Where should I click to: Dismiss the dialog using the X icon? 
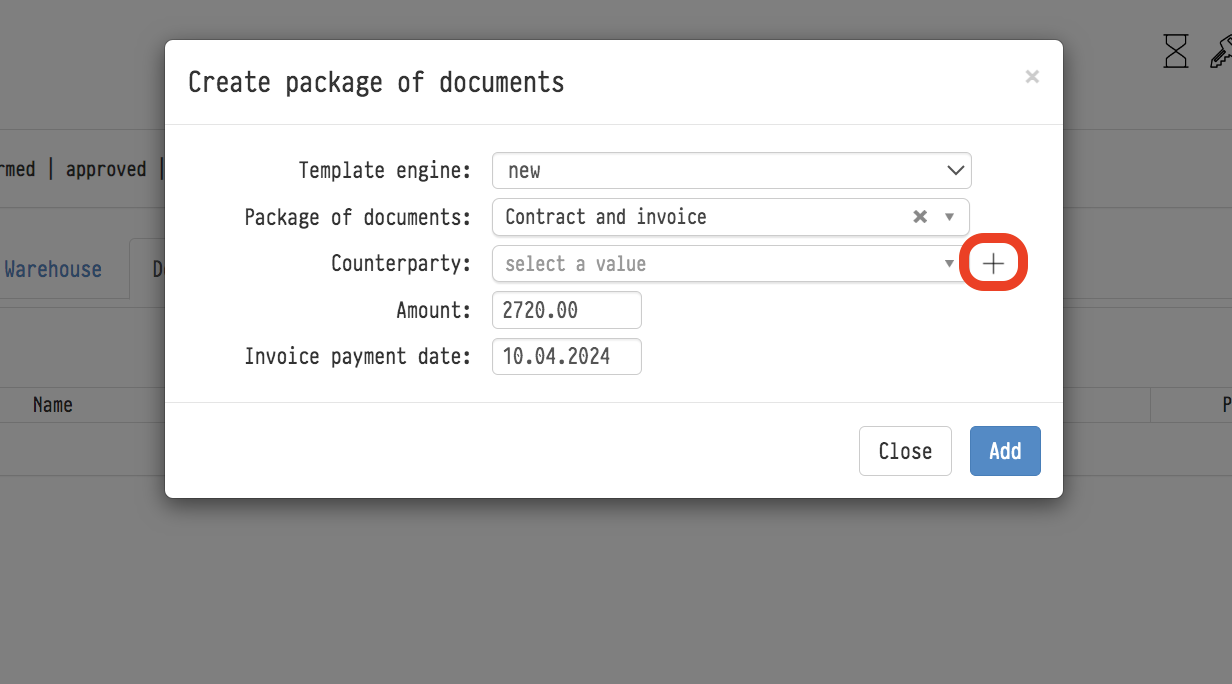(1032, 77)
